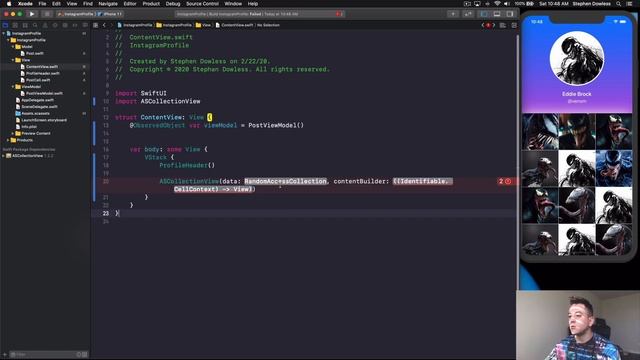640x360 pixels.
Task: Open the volume control in the menu bar
Action: point(507,4)
